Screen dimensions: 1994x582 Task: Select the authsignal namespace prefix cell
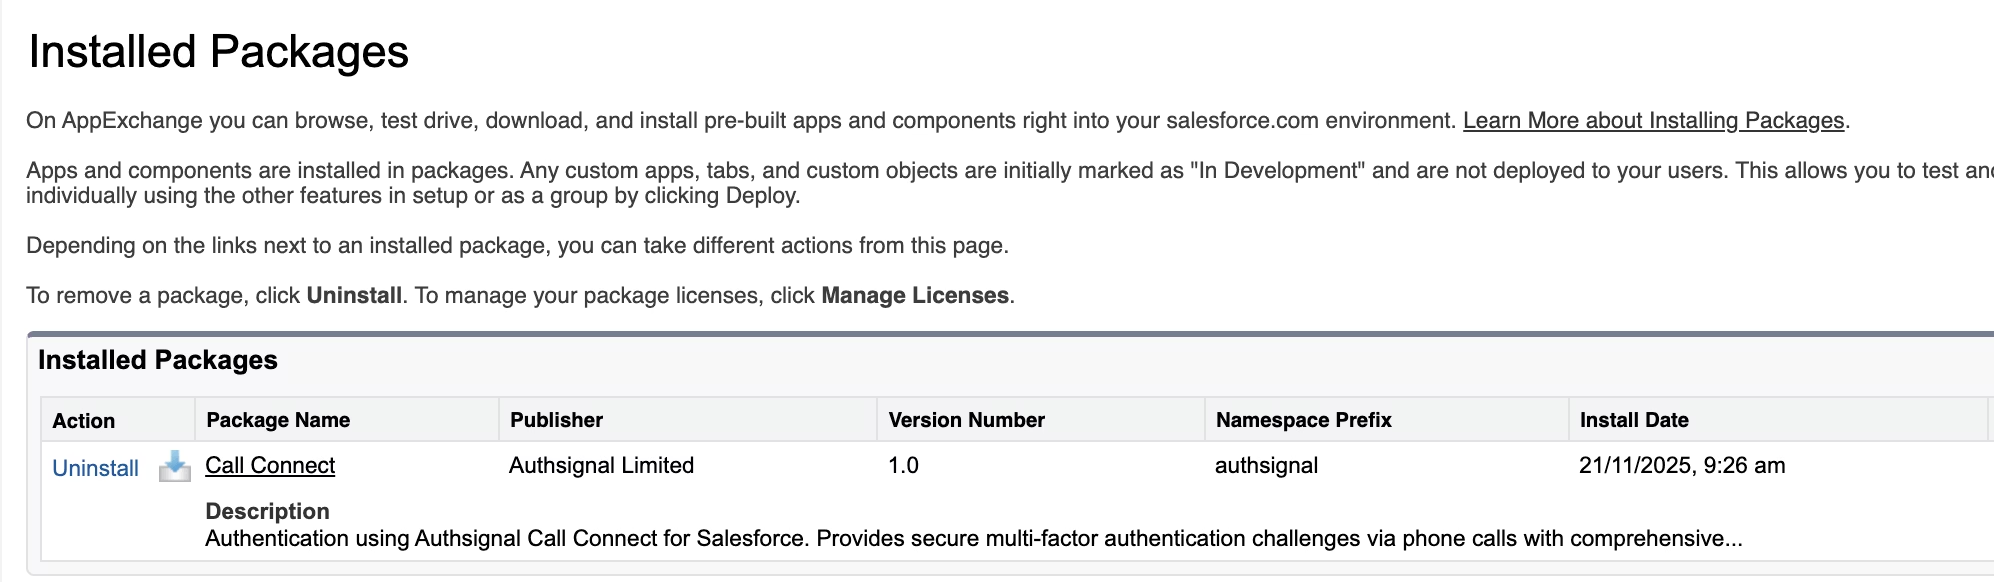1266,465
